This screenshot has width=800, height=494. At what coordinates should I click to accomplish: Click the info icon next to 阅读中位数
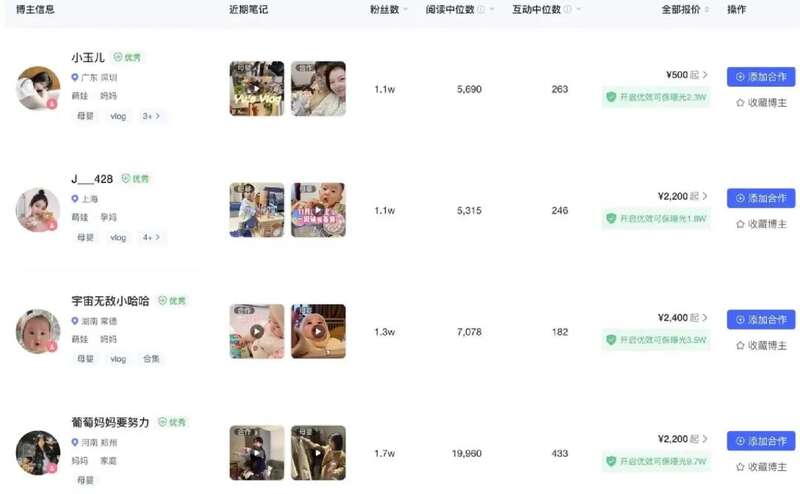tap(481, 10)
